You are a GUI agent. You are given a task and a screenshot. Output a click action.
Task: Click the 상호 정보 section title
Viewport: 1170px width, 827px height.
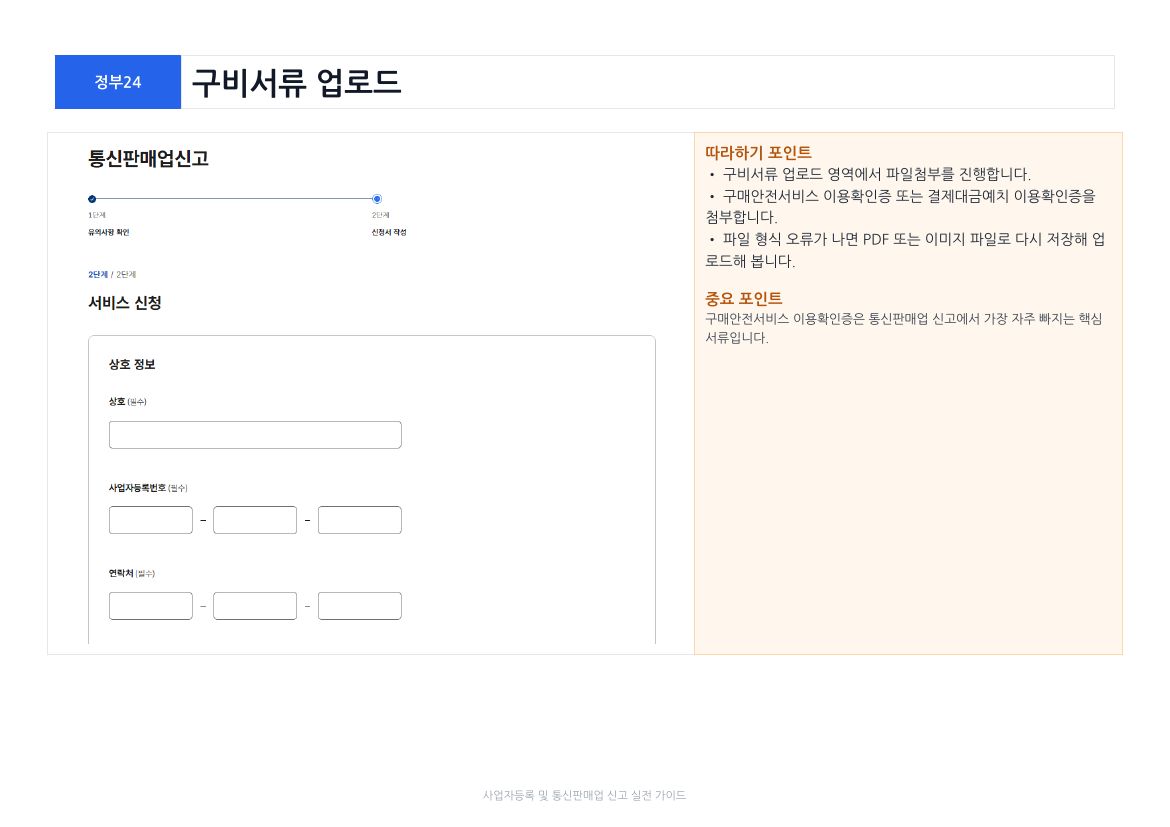click(x=132, y=364)
